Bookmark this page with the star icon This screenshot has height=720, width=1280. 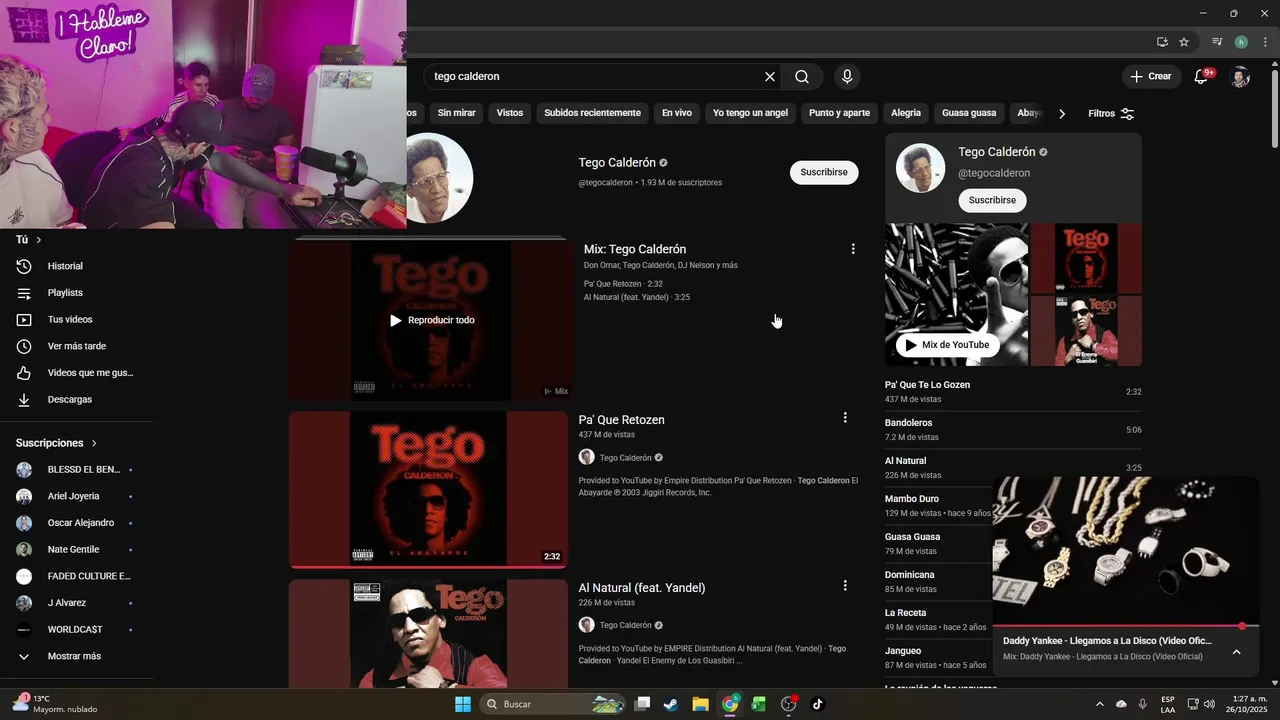click(x=1184, y=42)
